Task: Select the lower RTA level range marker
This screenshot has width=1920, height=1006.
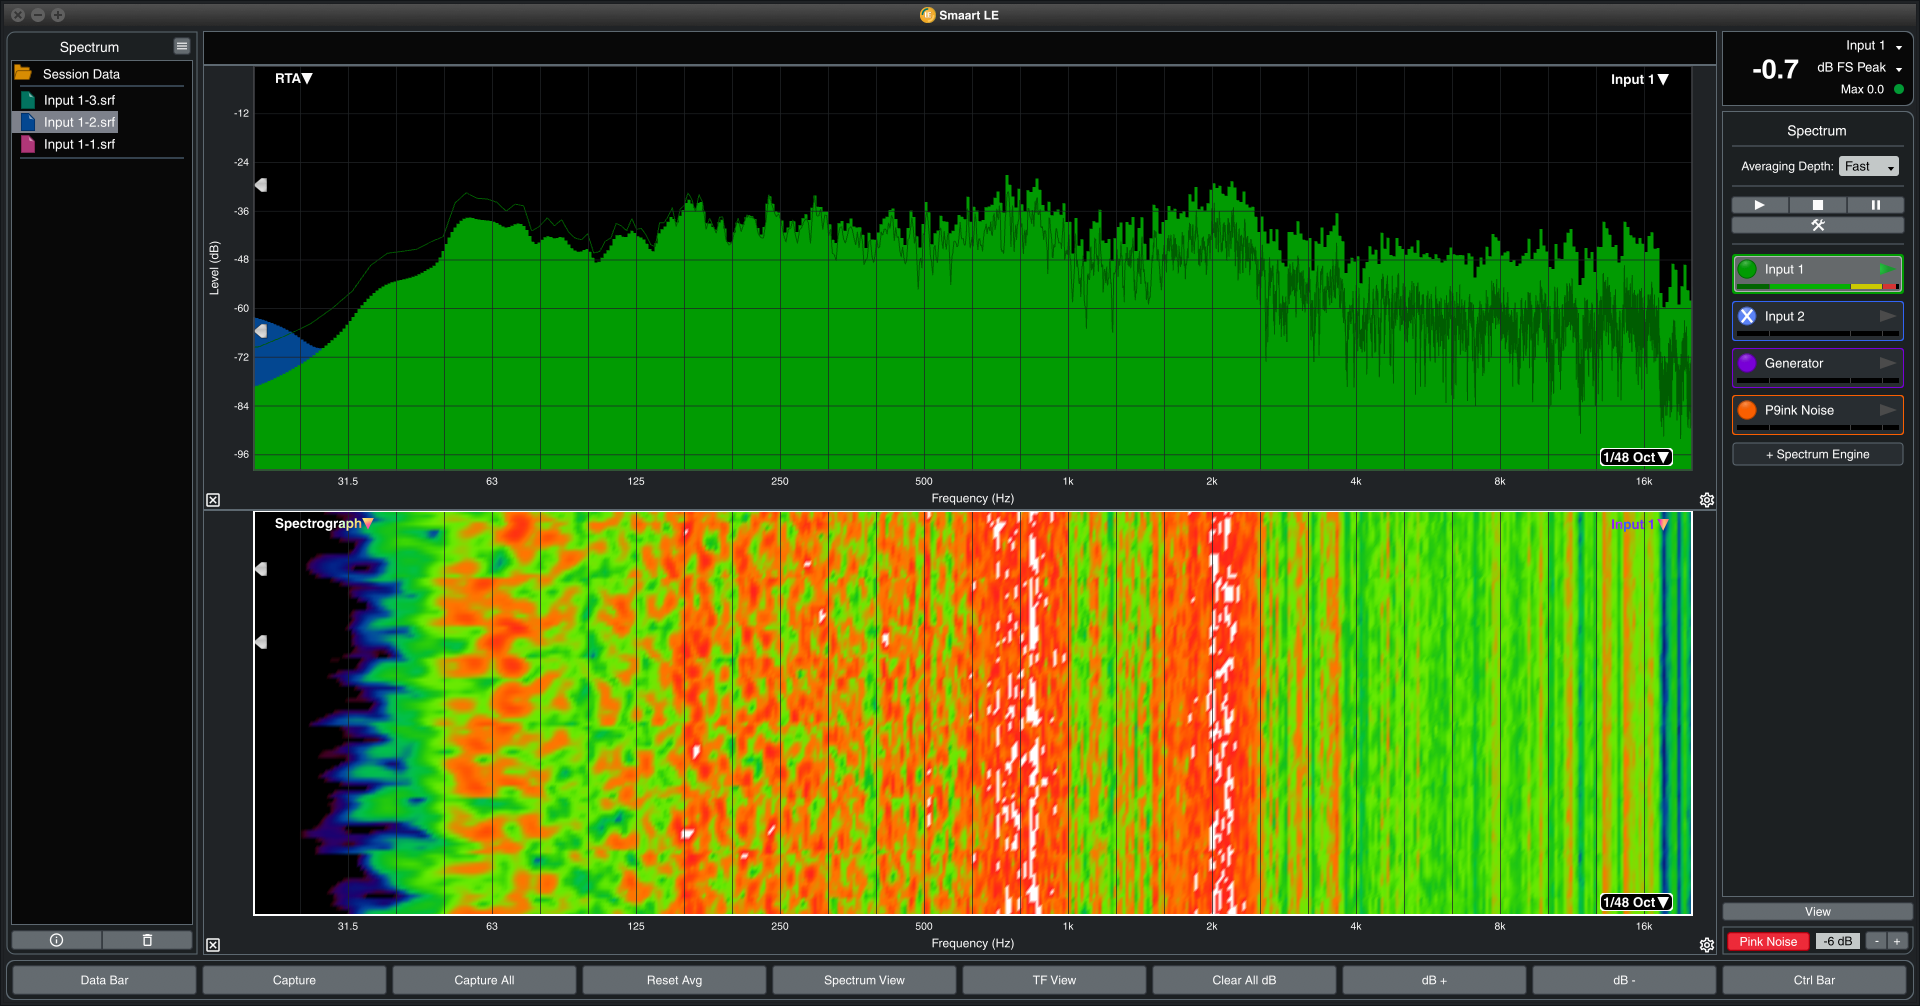Action: (261, 331)
